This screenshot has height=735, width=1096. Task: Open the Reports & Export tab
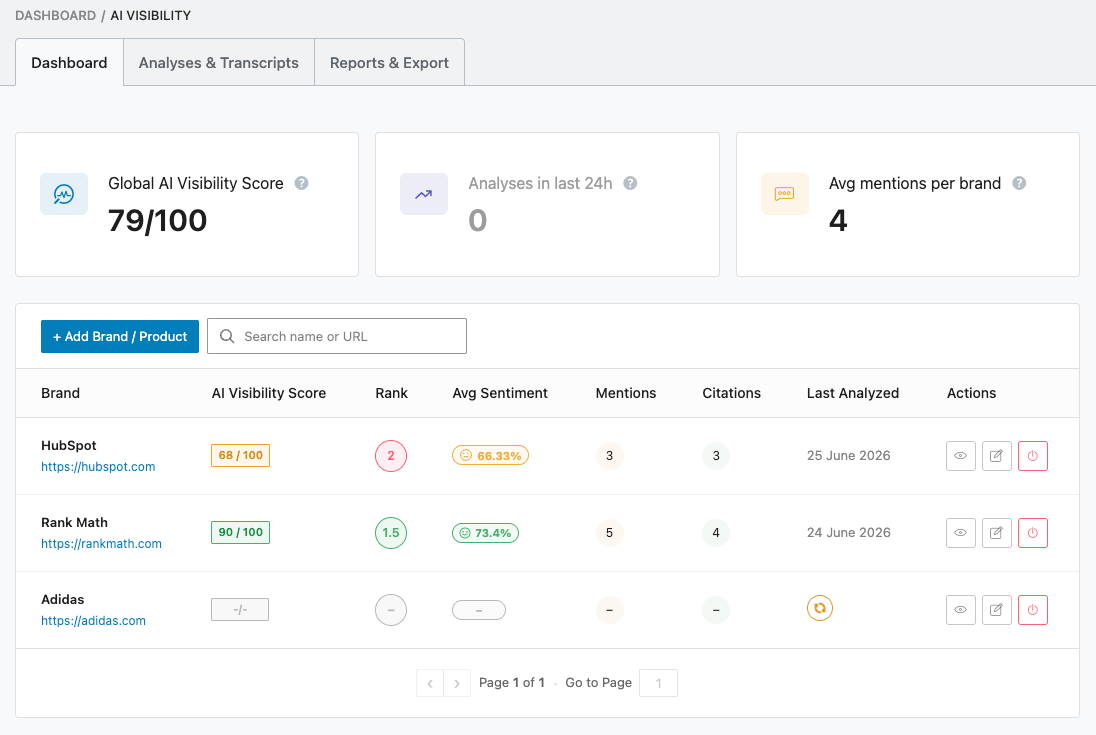389,63
